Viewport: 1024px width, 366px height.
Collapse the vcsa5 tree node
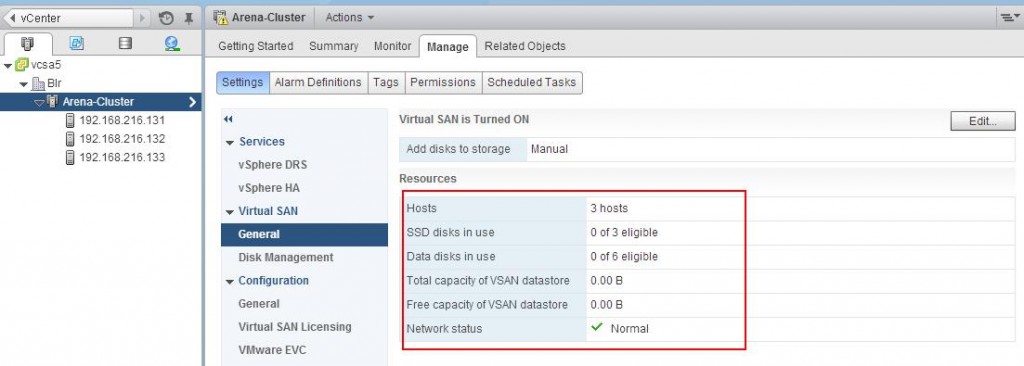[x=8, y=65]
